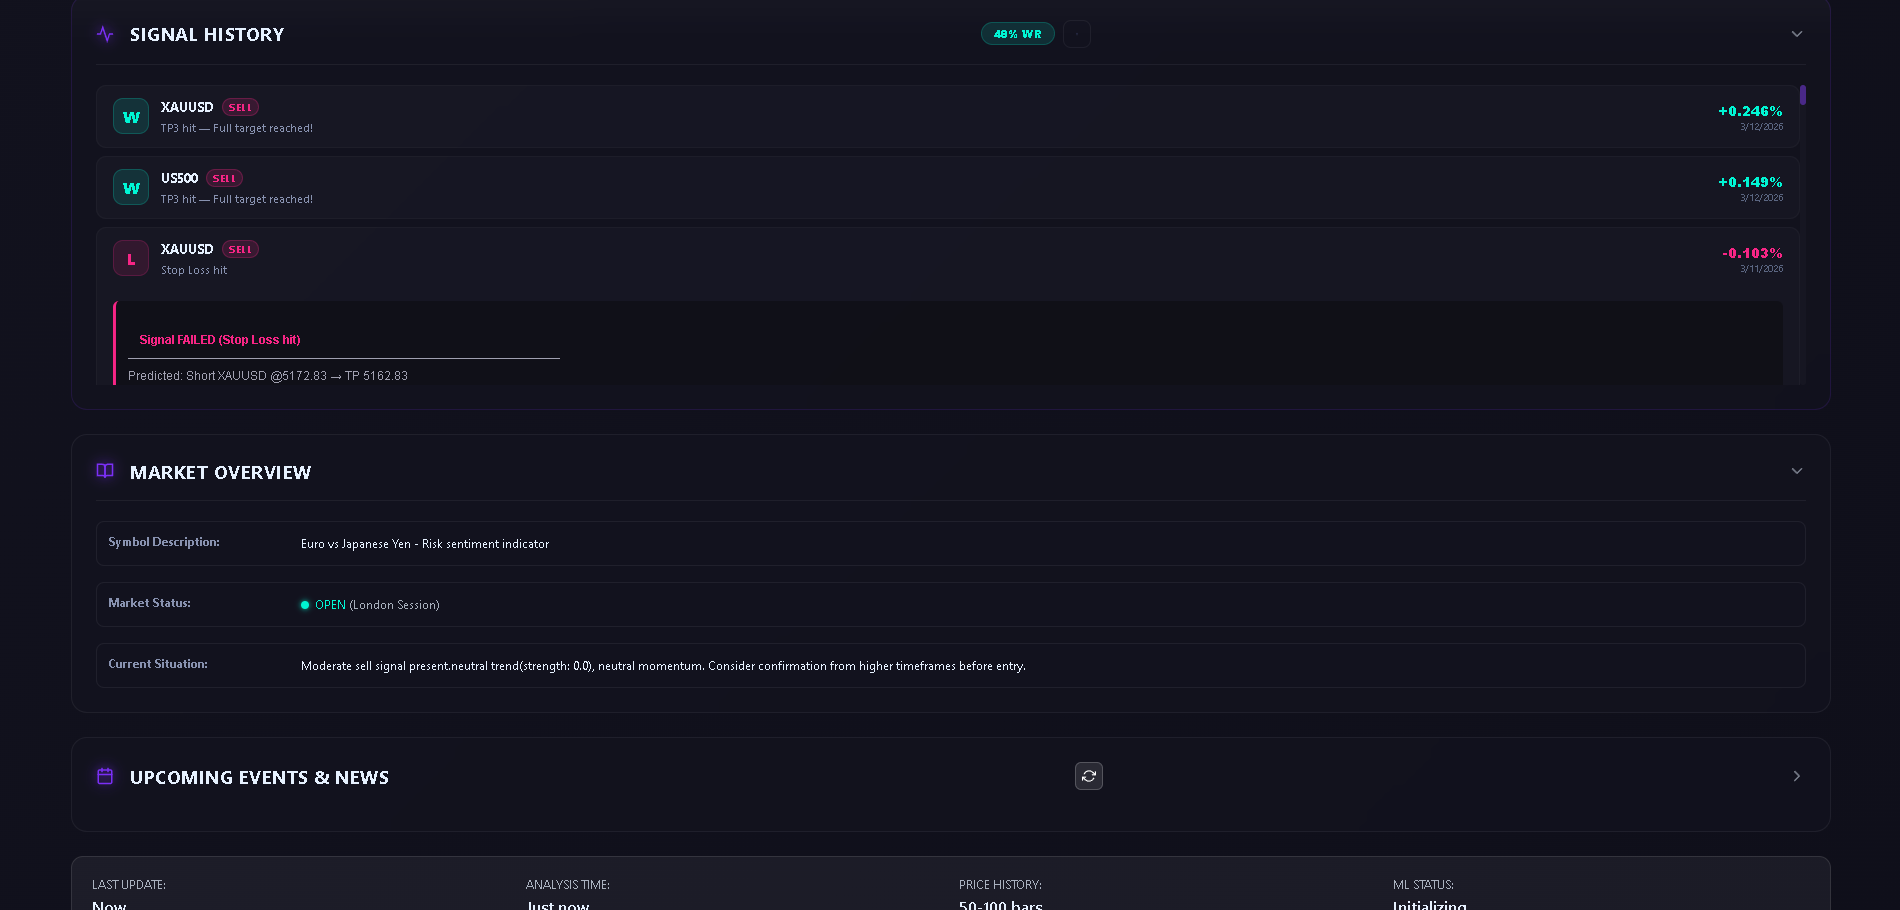Expand the Upcoming Events & News section
The height and width of the screenshot is (910, 1900).
(1796, 776)
